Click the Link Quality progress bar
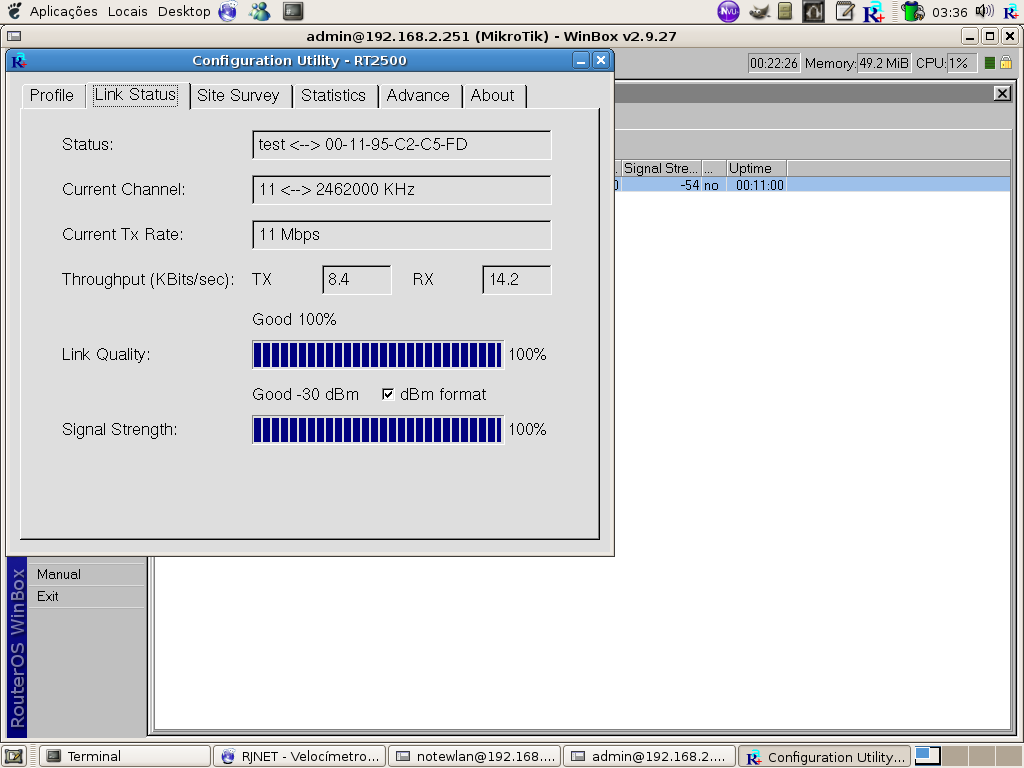Image resolution: width=1024 pixels, height=768 pixels. (x=377, y=355)
